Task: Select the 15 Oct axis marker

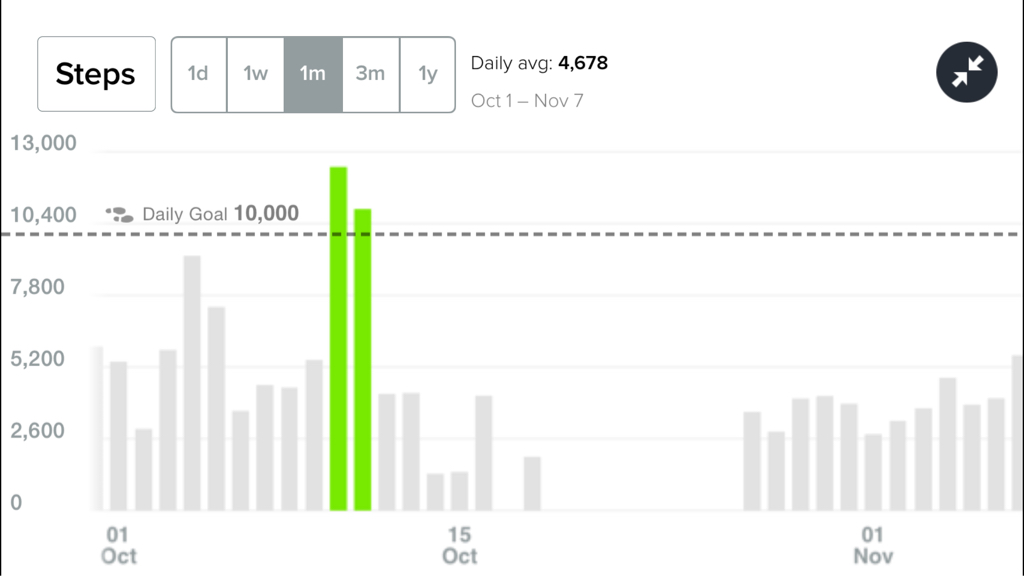Action: pyautogui.click(x=460, y=545)
